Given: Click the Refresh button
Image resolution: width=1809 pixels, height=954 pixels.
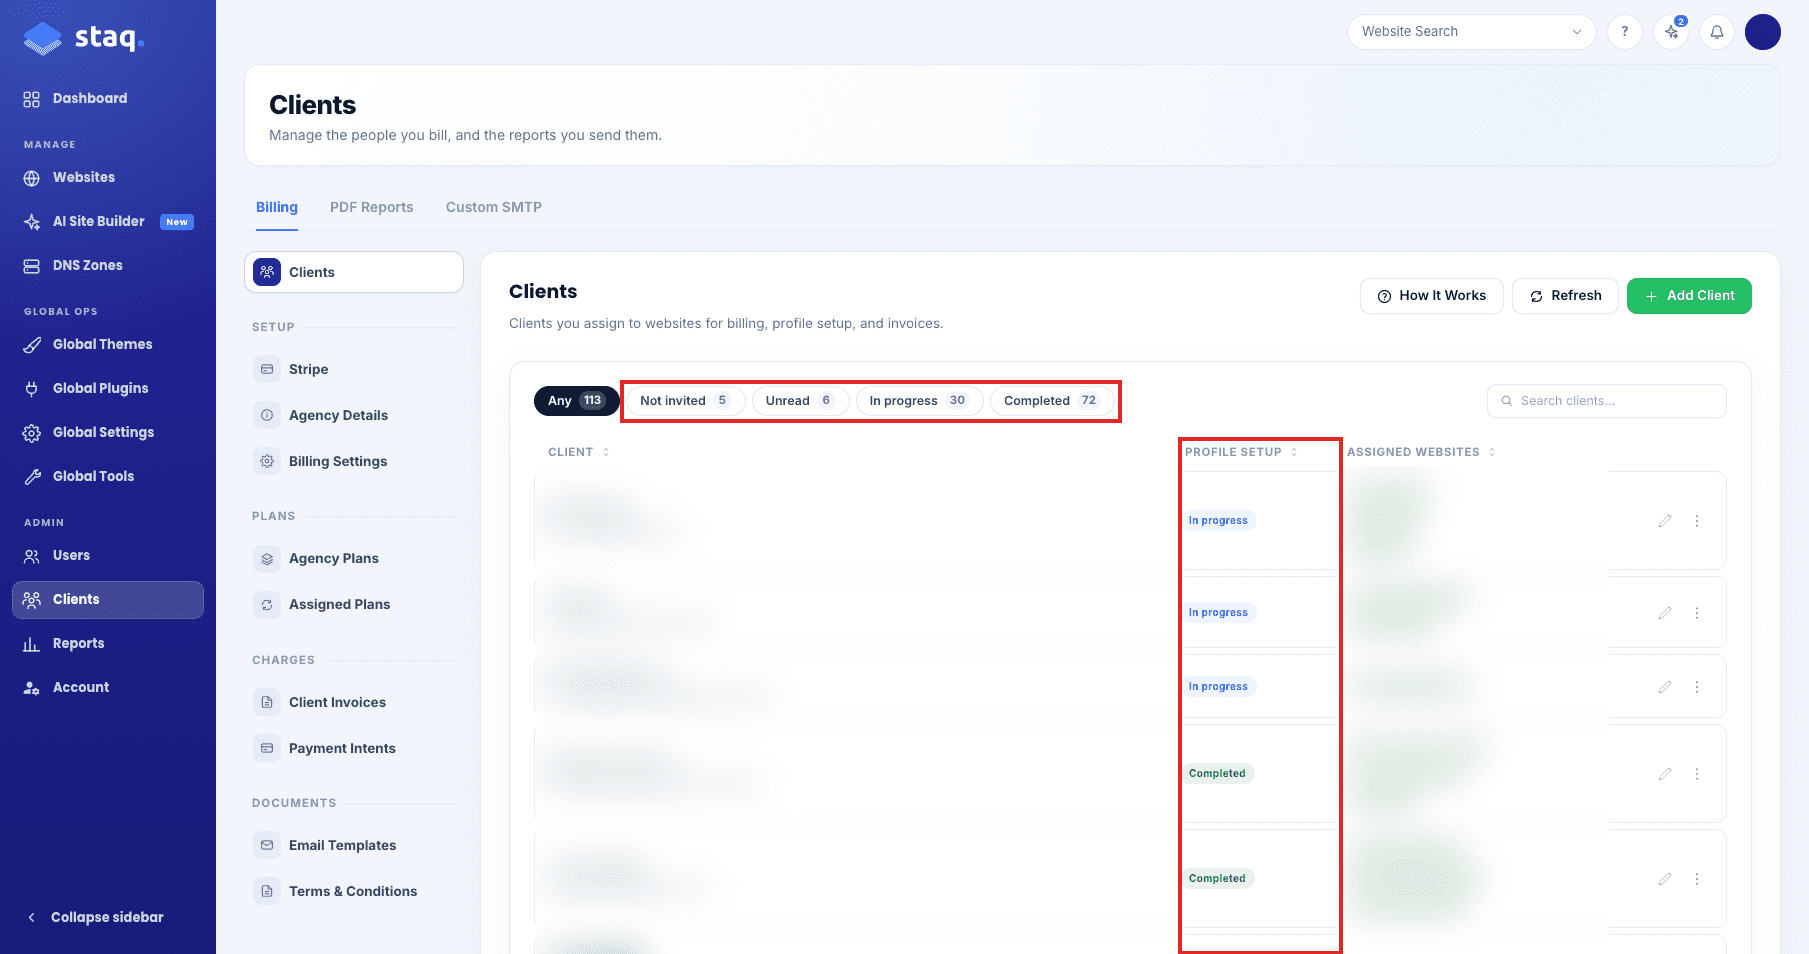Looking at the screenshot, I should (x=1565, y=296).
